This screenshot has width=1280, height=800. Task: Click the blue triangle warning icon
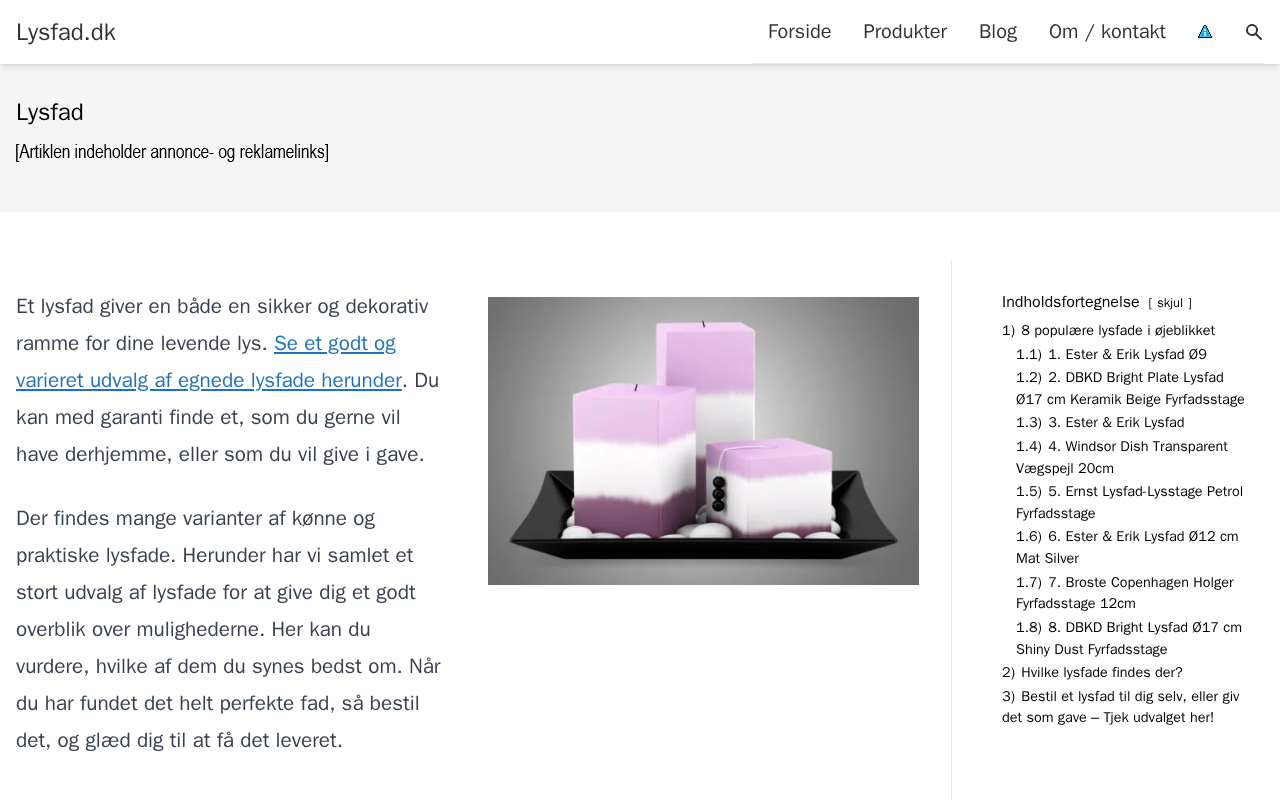1205,32
